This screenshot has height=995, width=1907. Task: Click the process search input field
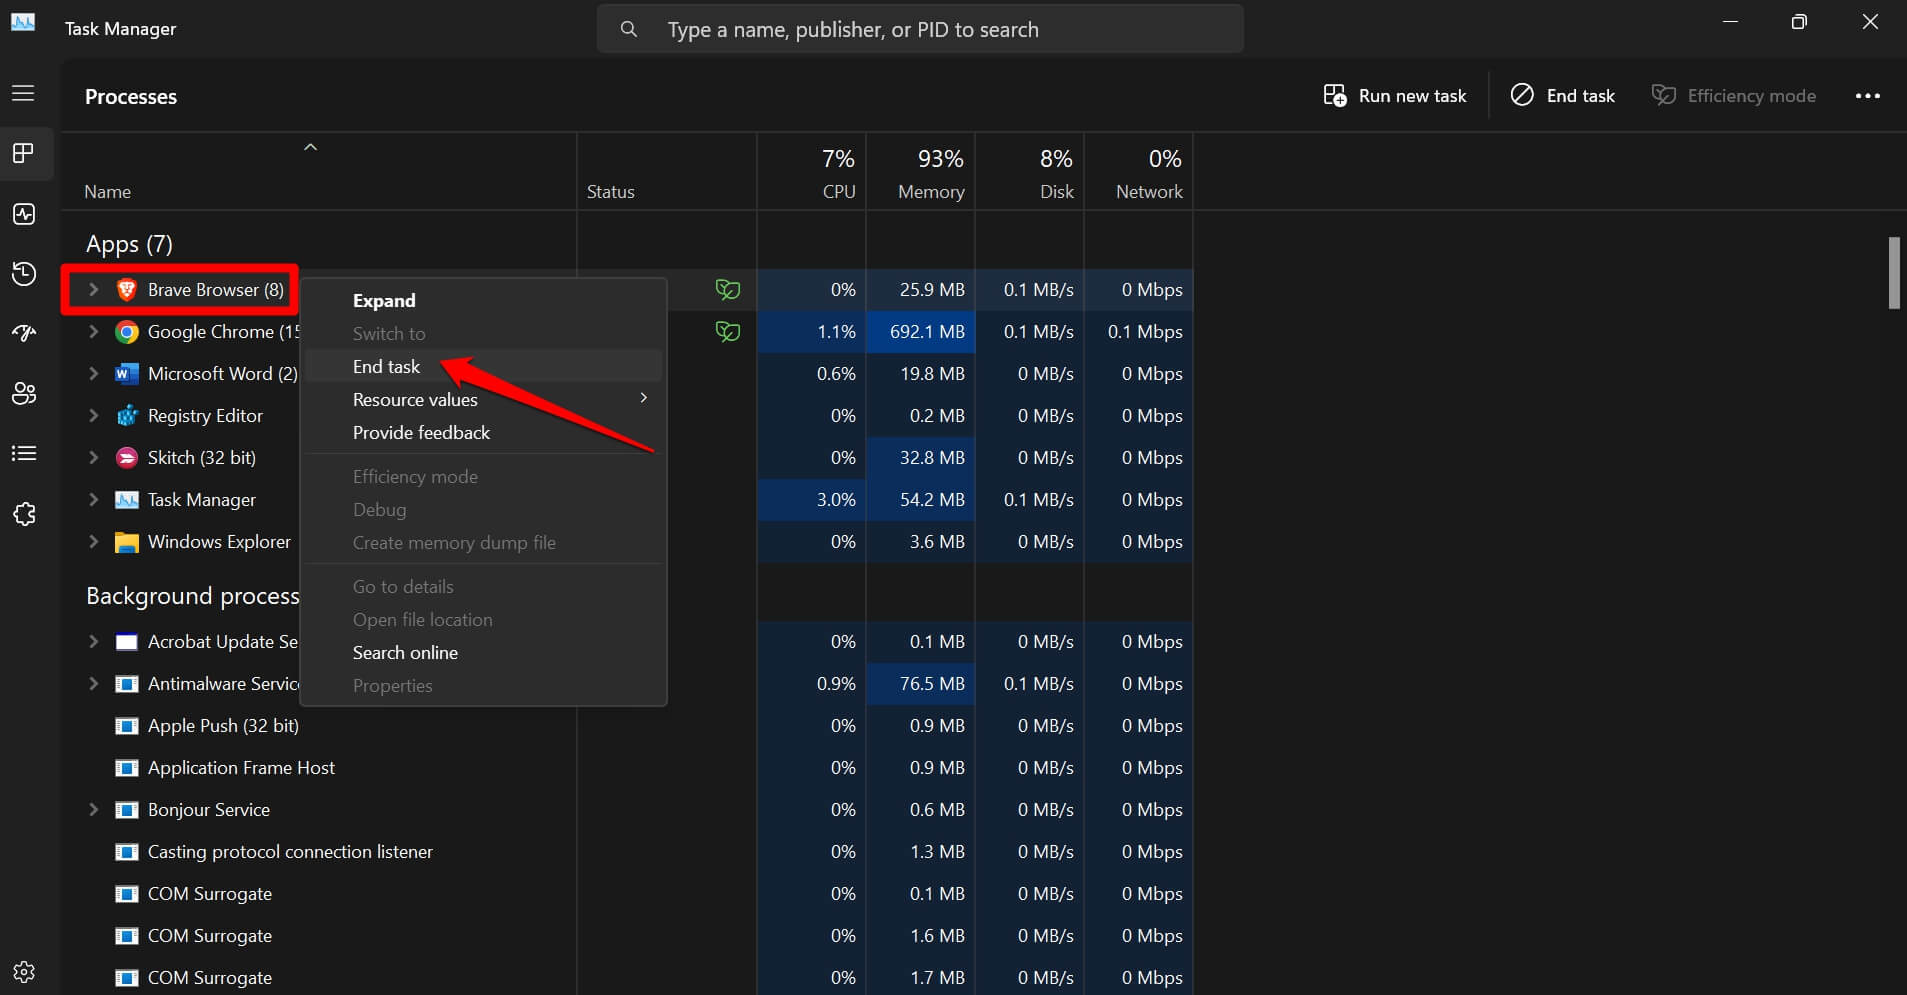(x=920, y=30)
